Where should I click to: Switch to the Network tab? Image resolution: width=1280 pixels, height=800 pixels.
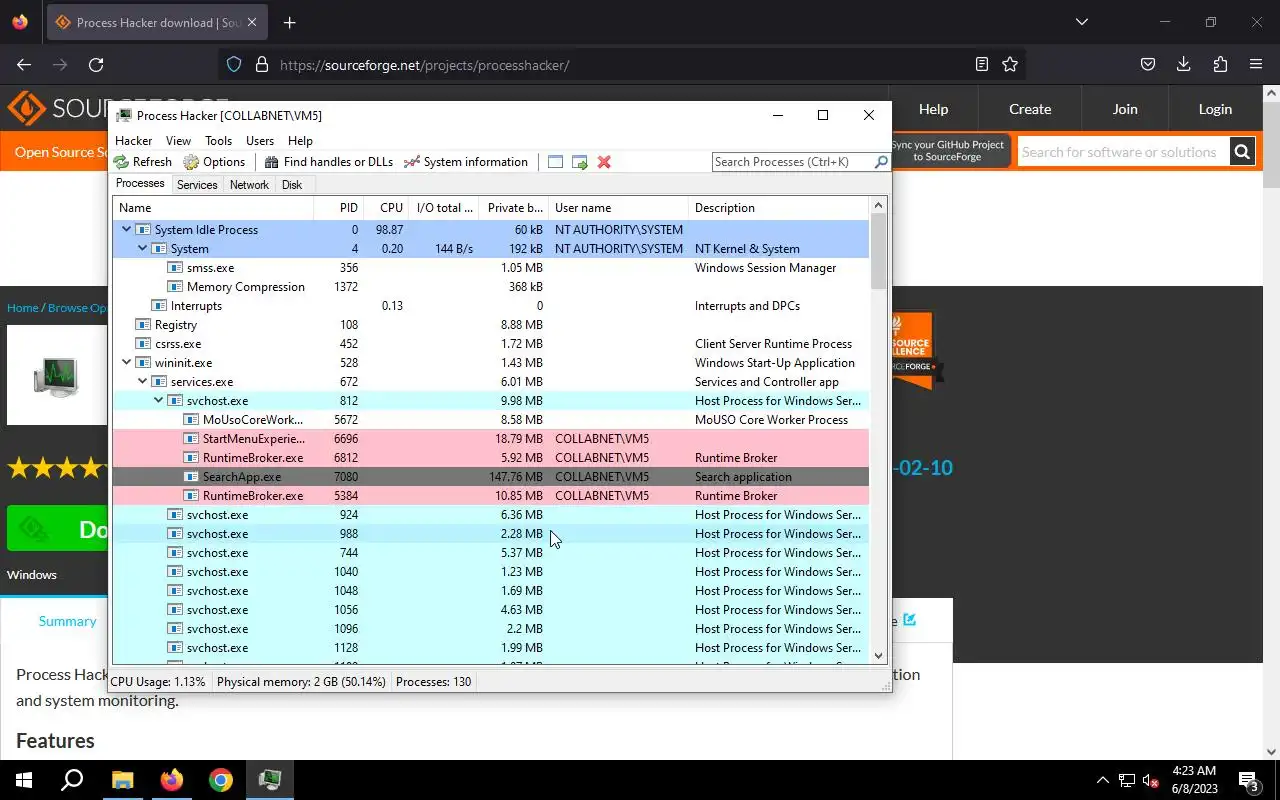(x=249, y=185)
